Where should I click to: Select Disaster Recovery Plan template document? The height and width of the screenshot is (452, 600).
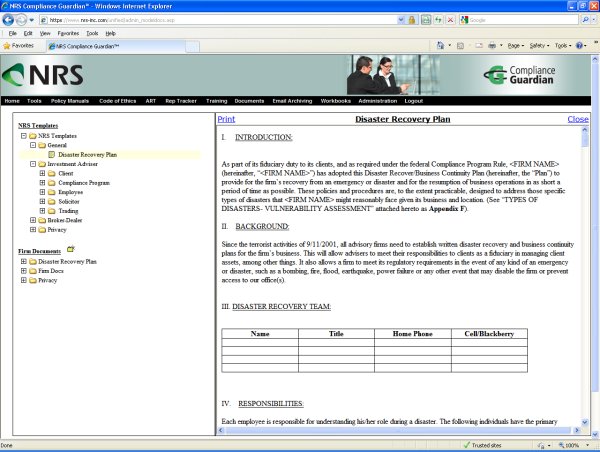click(x=87, y=155)
